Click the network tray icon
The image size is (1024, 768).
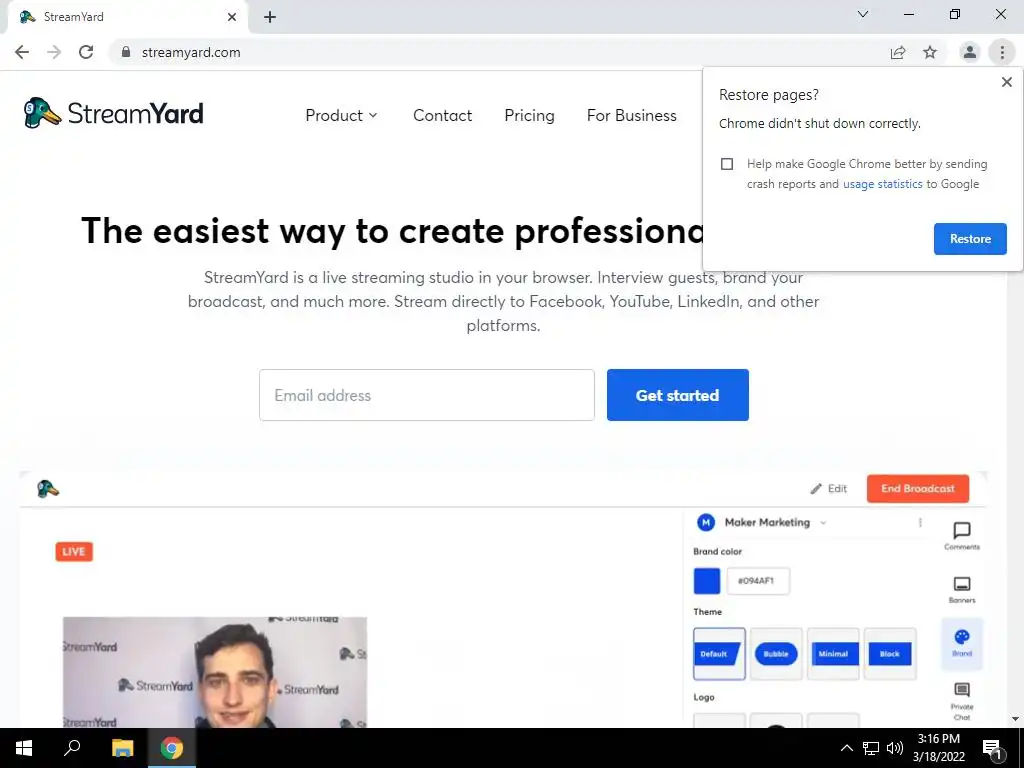(871, 748)
